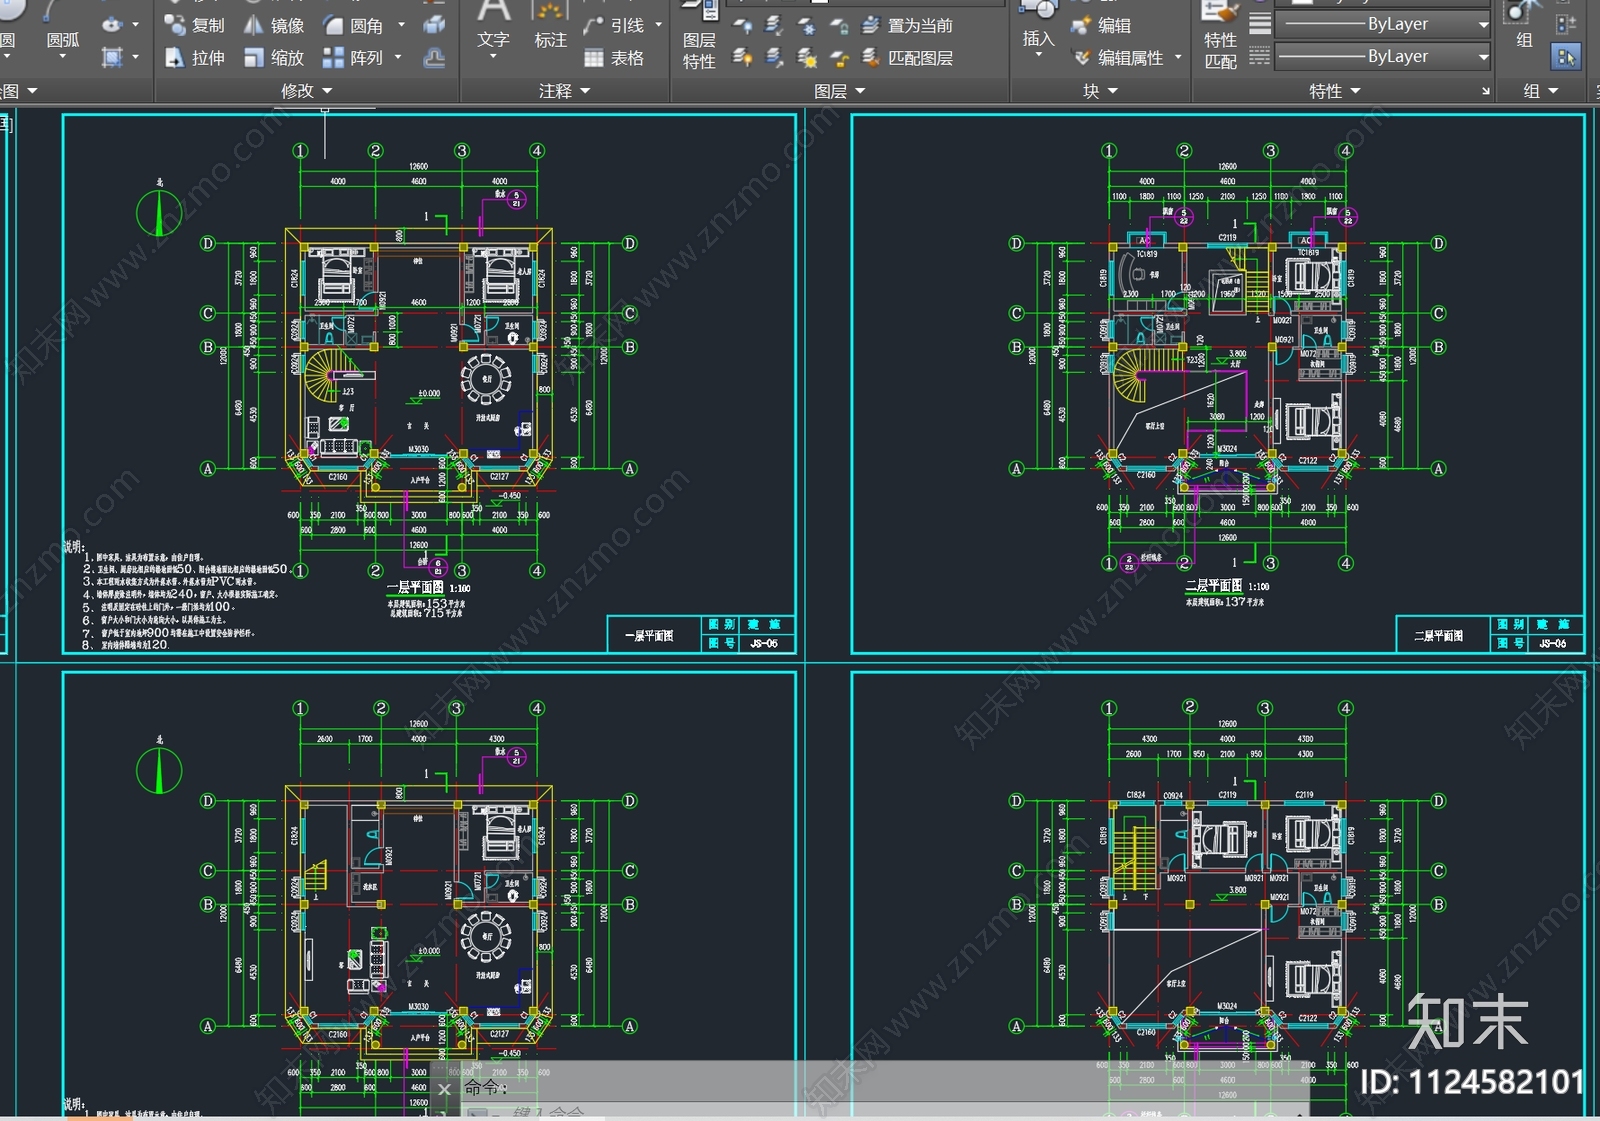Screen dimensions: 1600x1121
Task: Open Layer Properties (图层特性) manager
Action: (x=699, y=36)
